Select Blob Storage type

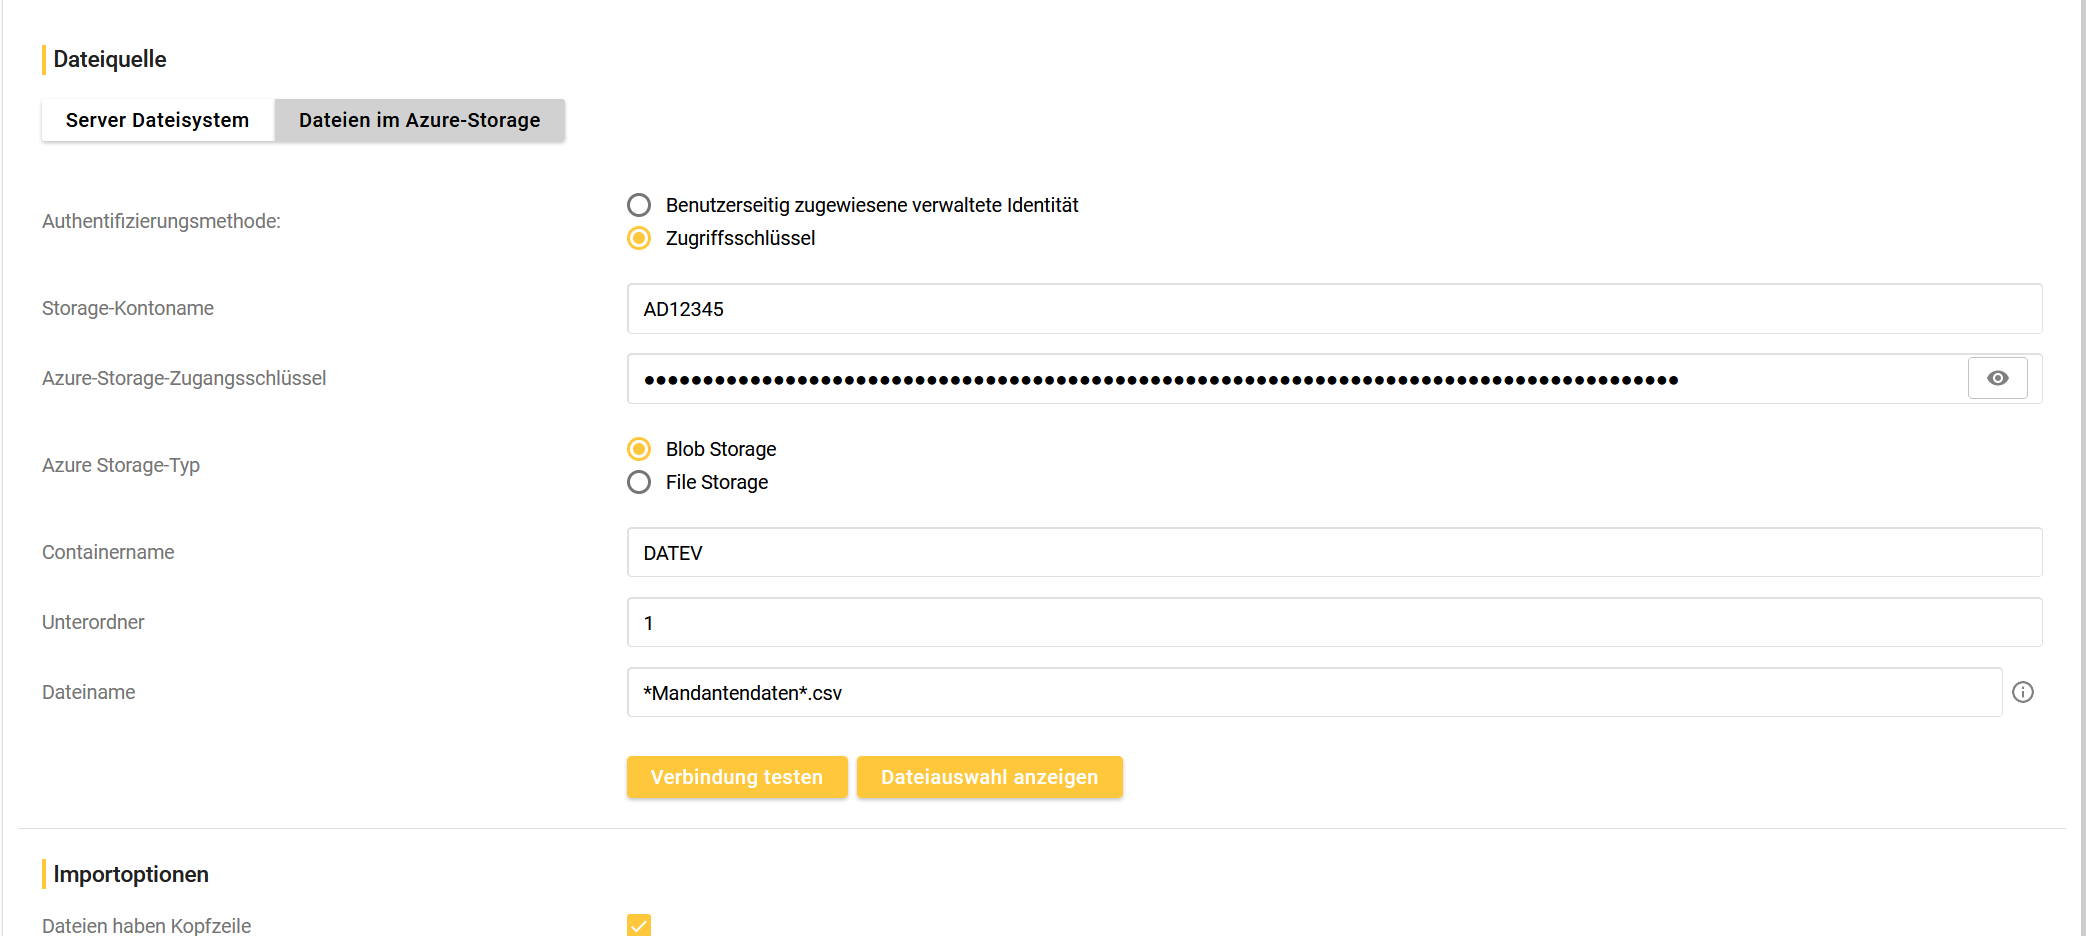point(639,449)
